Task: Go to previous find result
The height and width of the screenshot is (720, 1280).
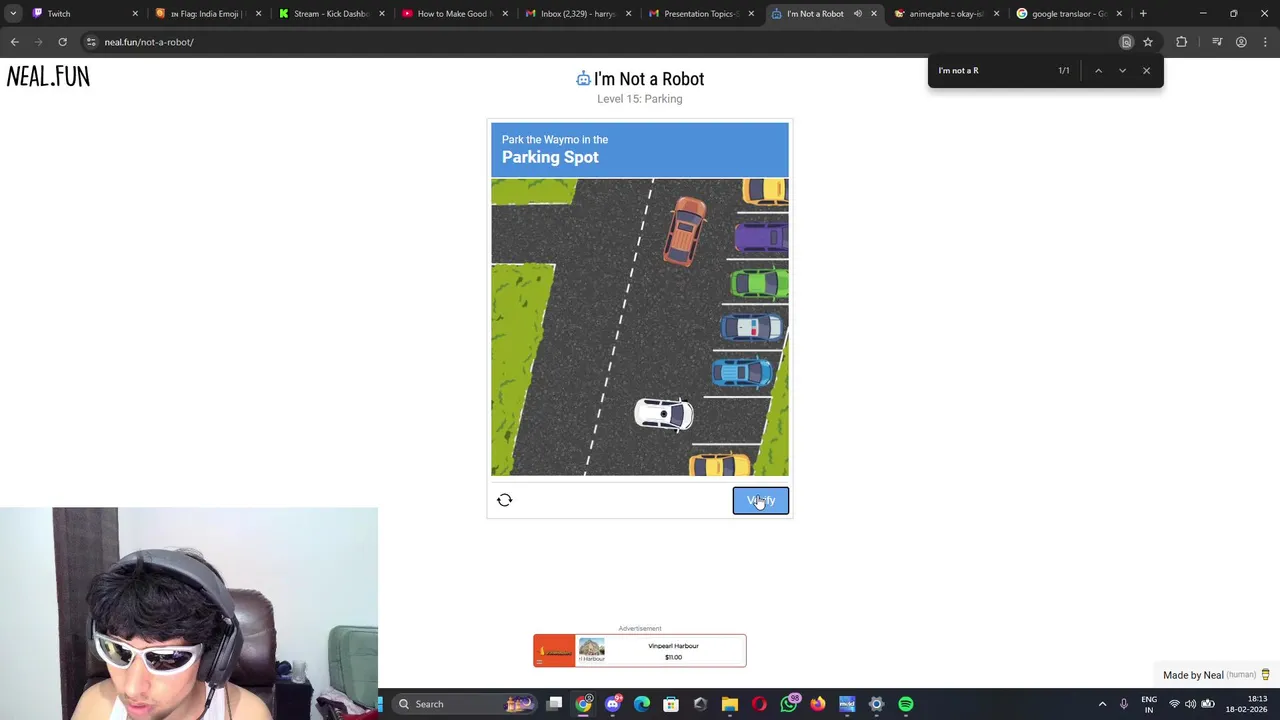Action: [x=1098, y=71]
